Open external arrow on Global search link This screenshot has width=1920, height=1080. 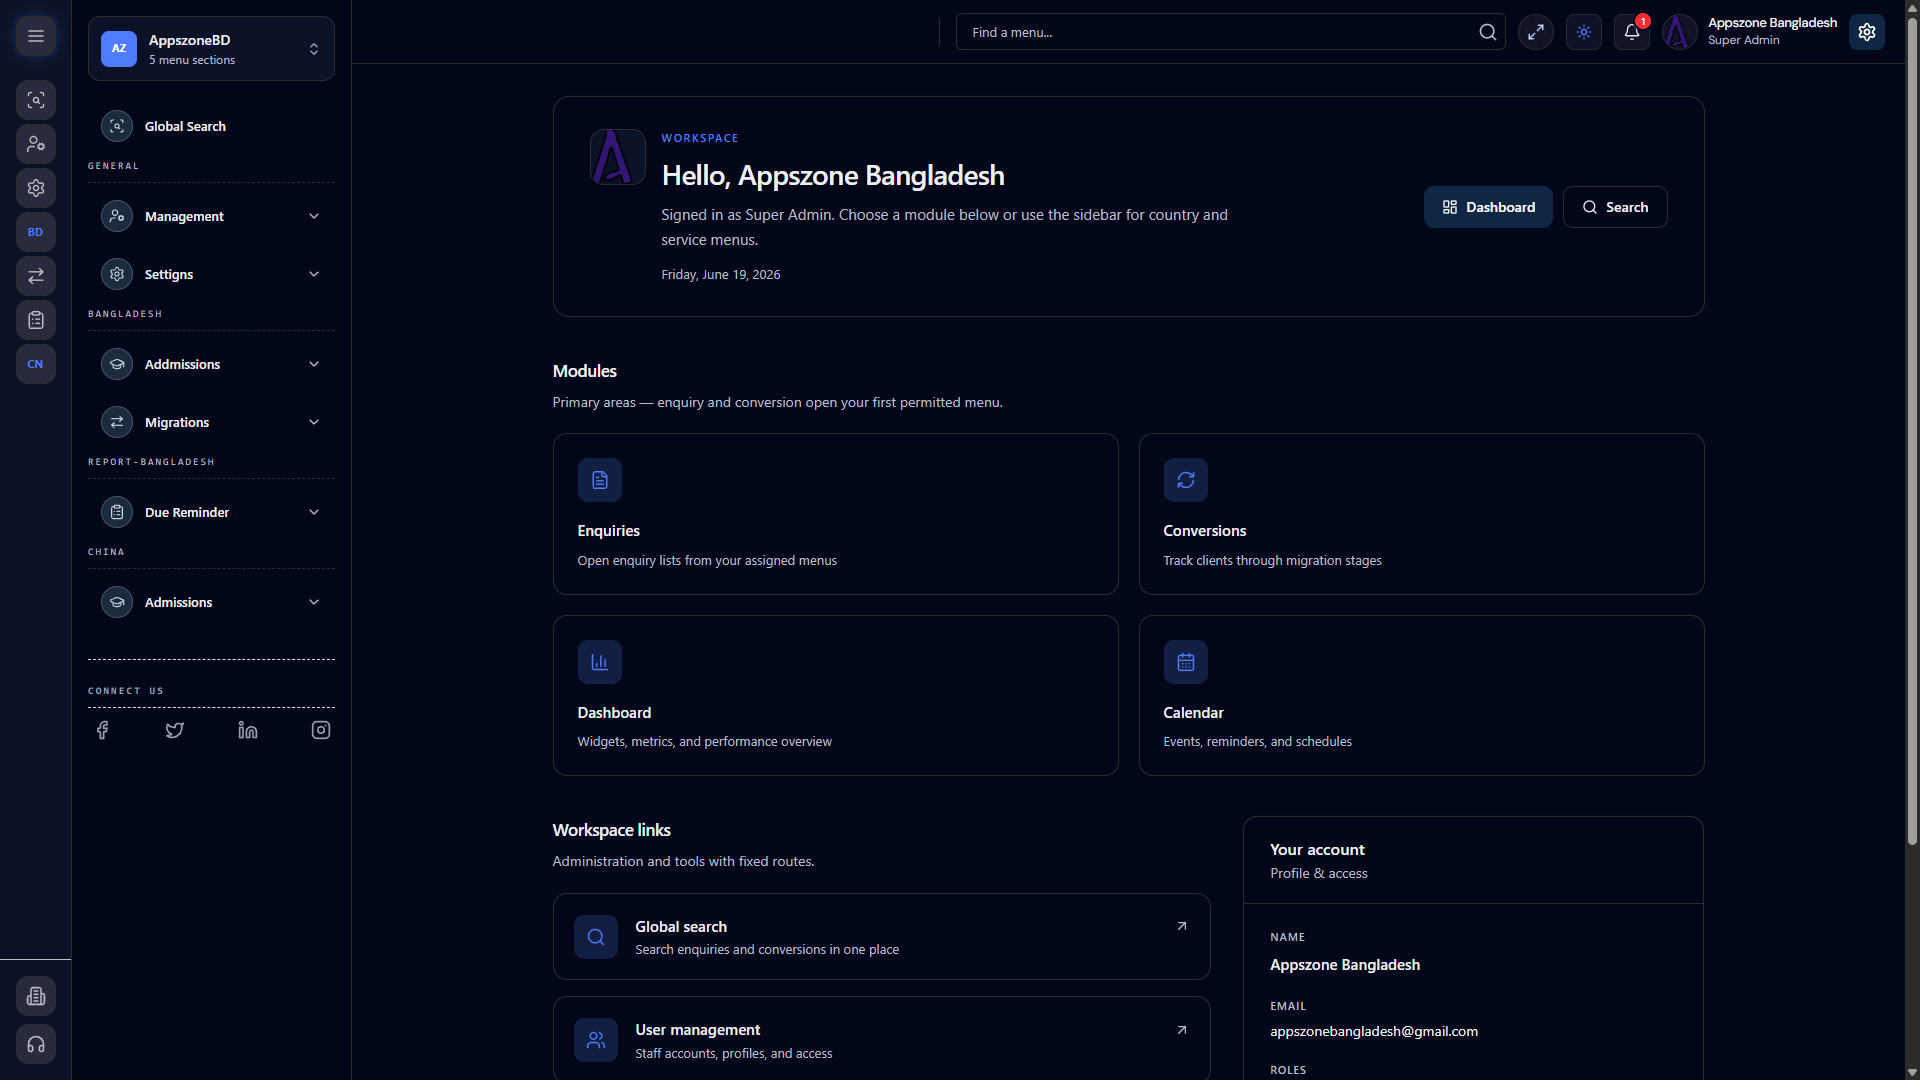1182,926
